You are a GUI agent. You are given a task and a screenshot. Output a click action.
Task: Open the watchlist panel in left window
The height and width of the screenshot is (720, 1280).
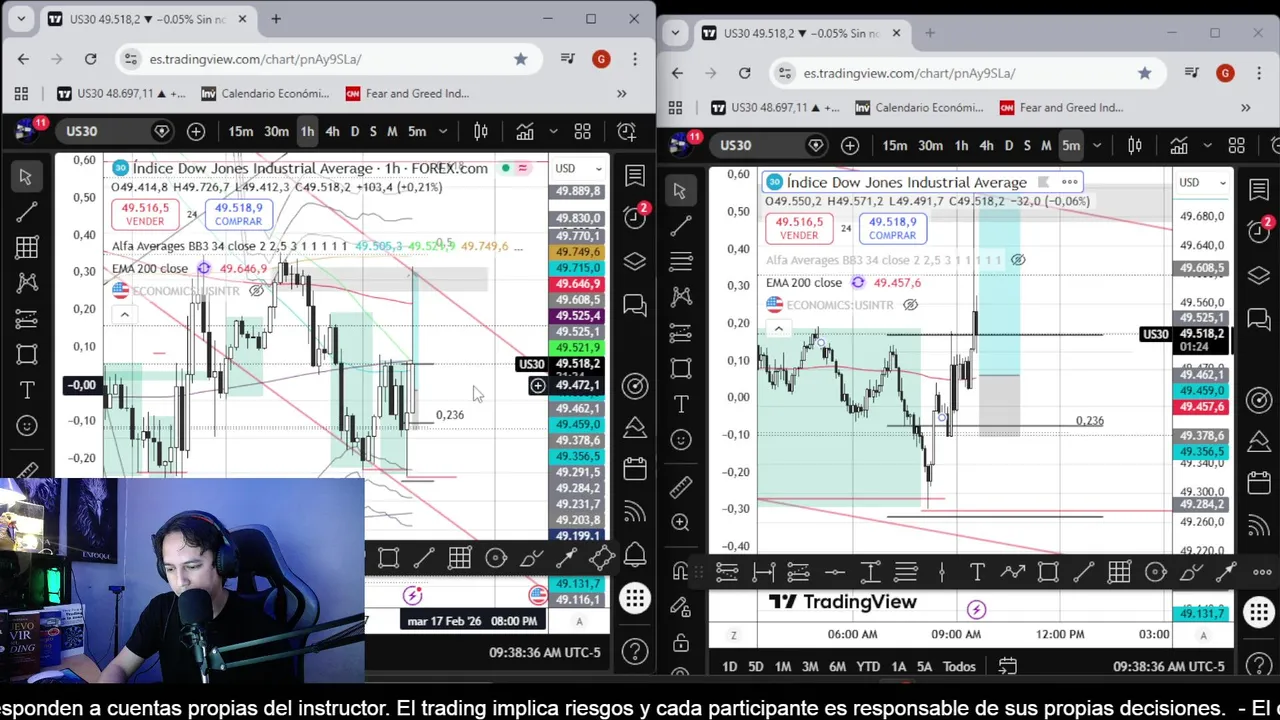pos(634,177)
